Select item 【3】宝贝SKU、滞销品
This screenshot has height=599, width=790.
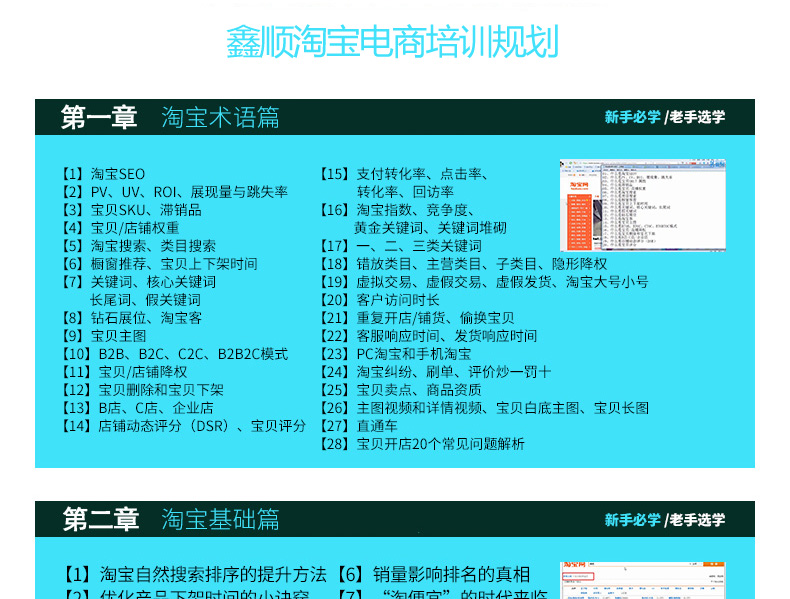(x=131, y=210)
